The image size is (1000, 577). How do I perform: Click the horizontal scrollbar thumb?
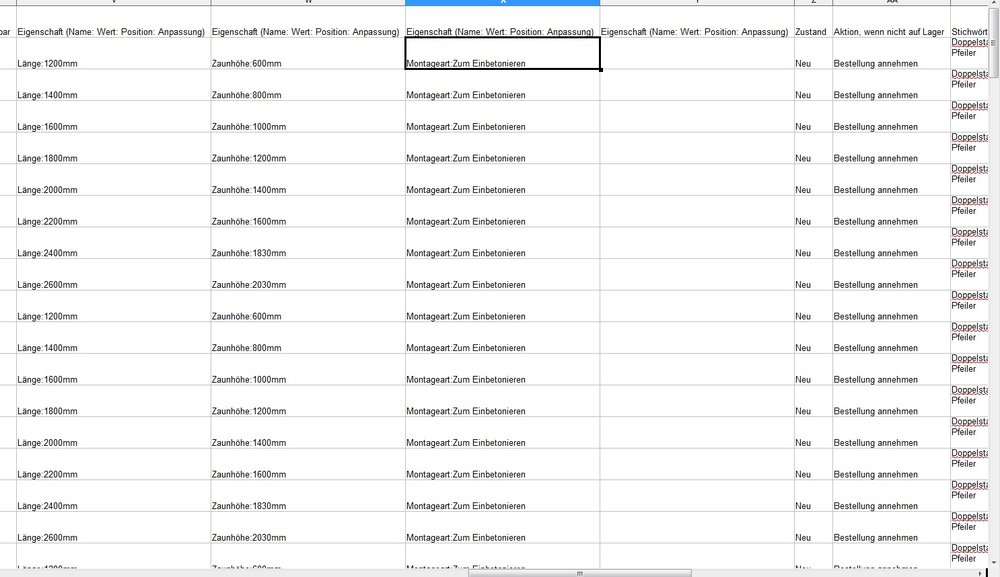click(x=580, y=572)
